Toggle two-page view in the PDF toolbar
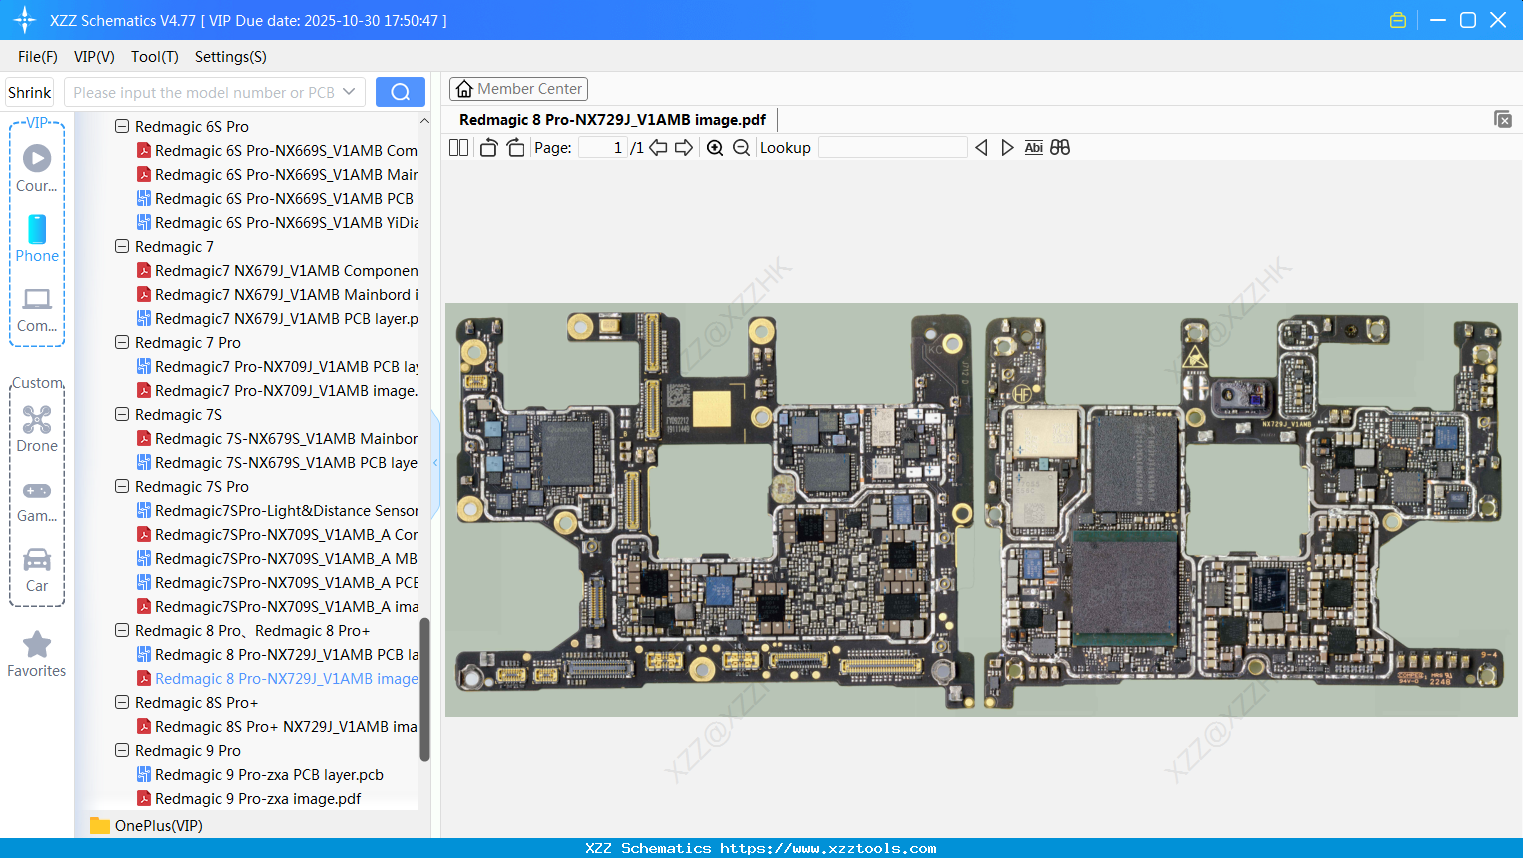Image resolution: width=1523 pixels, height=858 pixels. pos(457,147)
